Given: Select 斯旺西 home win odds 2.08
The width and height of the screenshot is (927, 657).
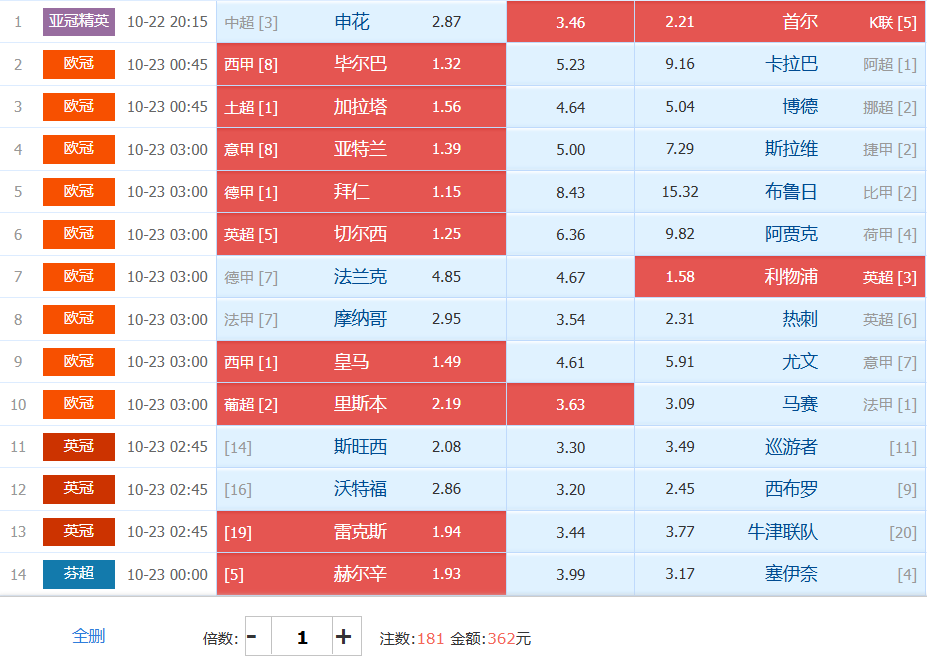Looking at the screenshot, I should 361,447.
